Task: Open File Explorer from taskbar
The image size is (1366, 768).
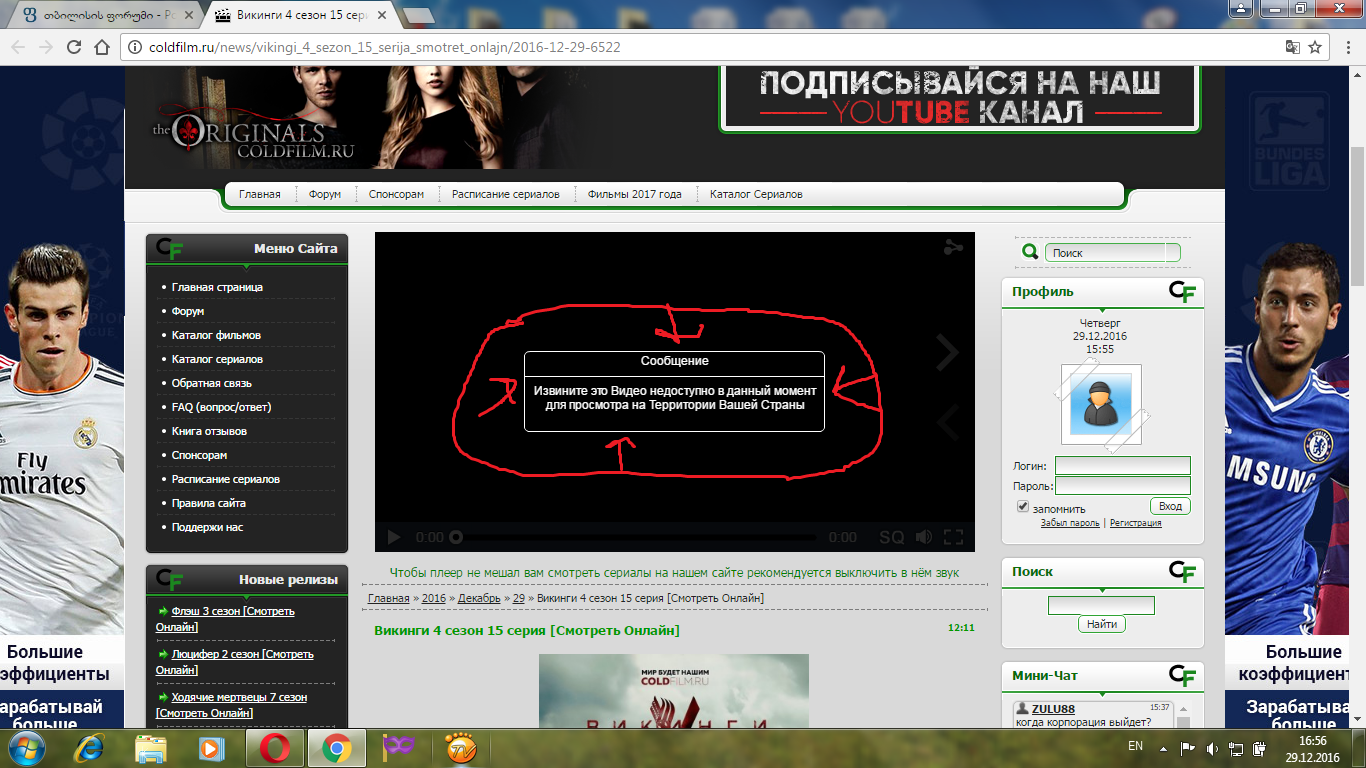Action: tap(151, 747)
